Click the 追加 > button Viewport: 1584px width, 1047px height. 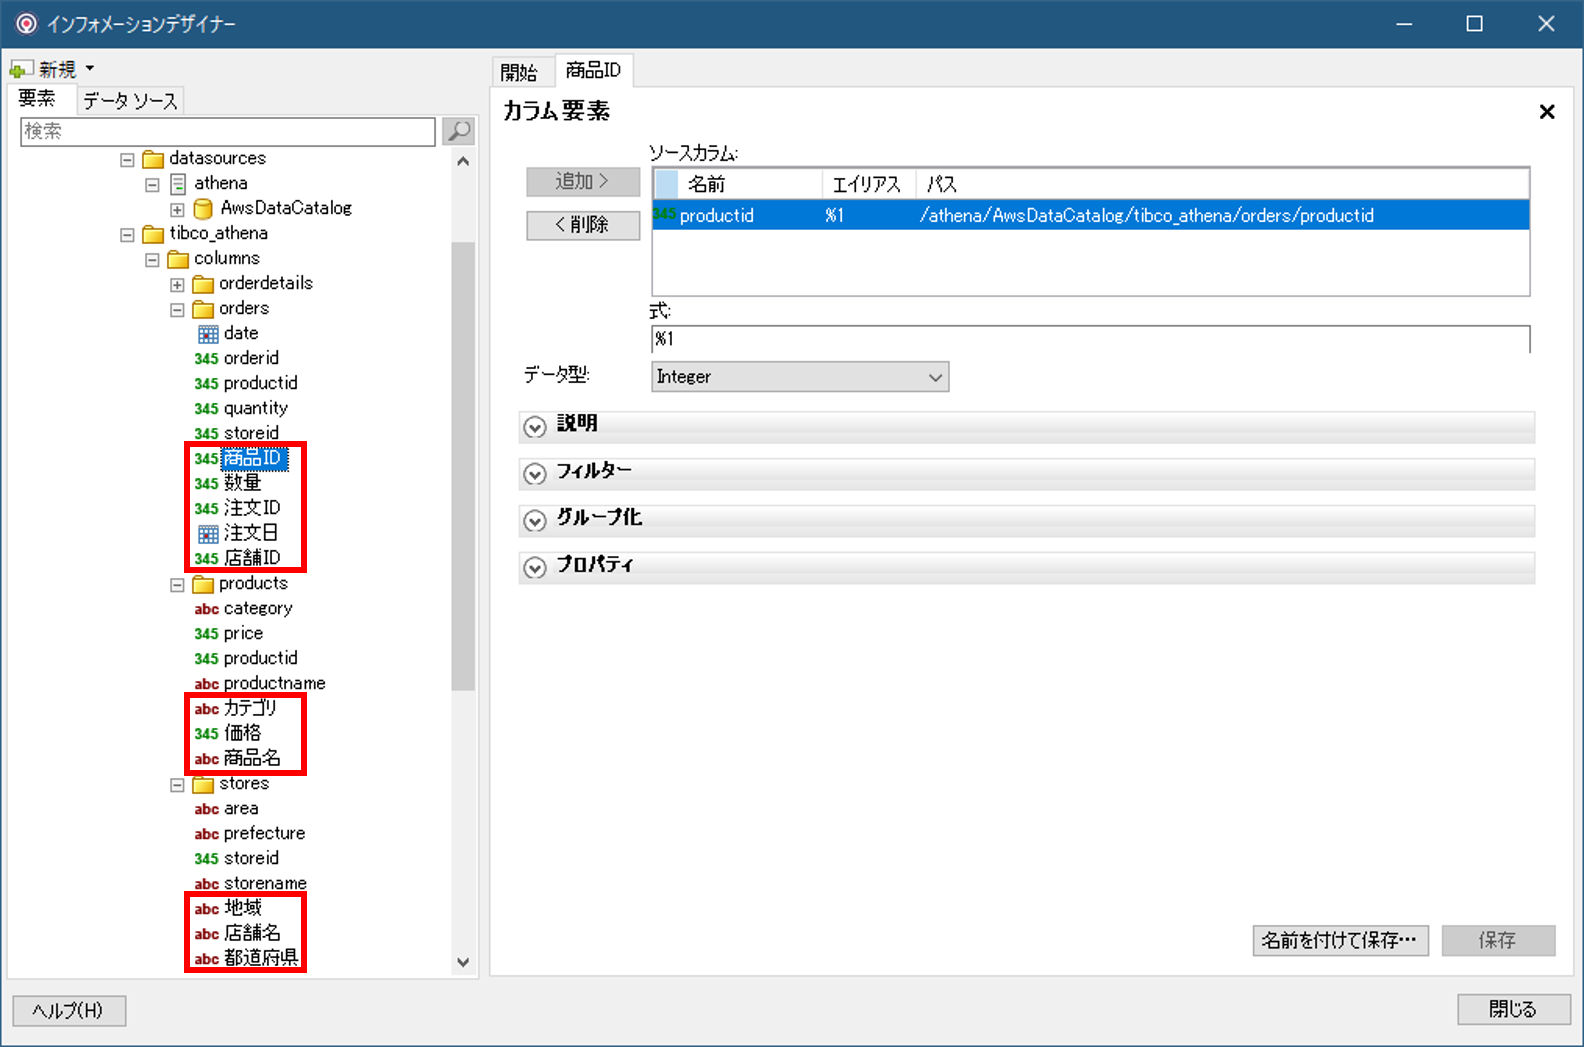tap(583, 181)
